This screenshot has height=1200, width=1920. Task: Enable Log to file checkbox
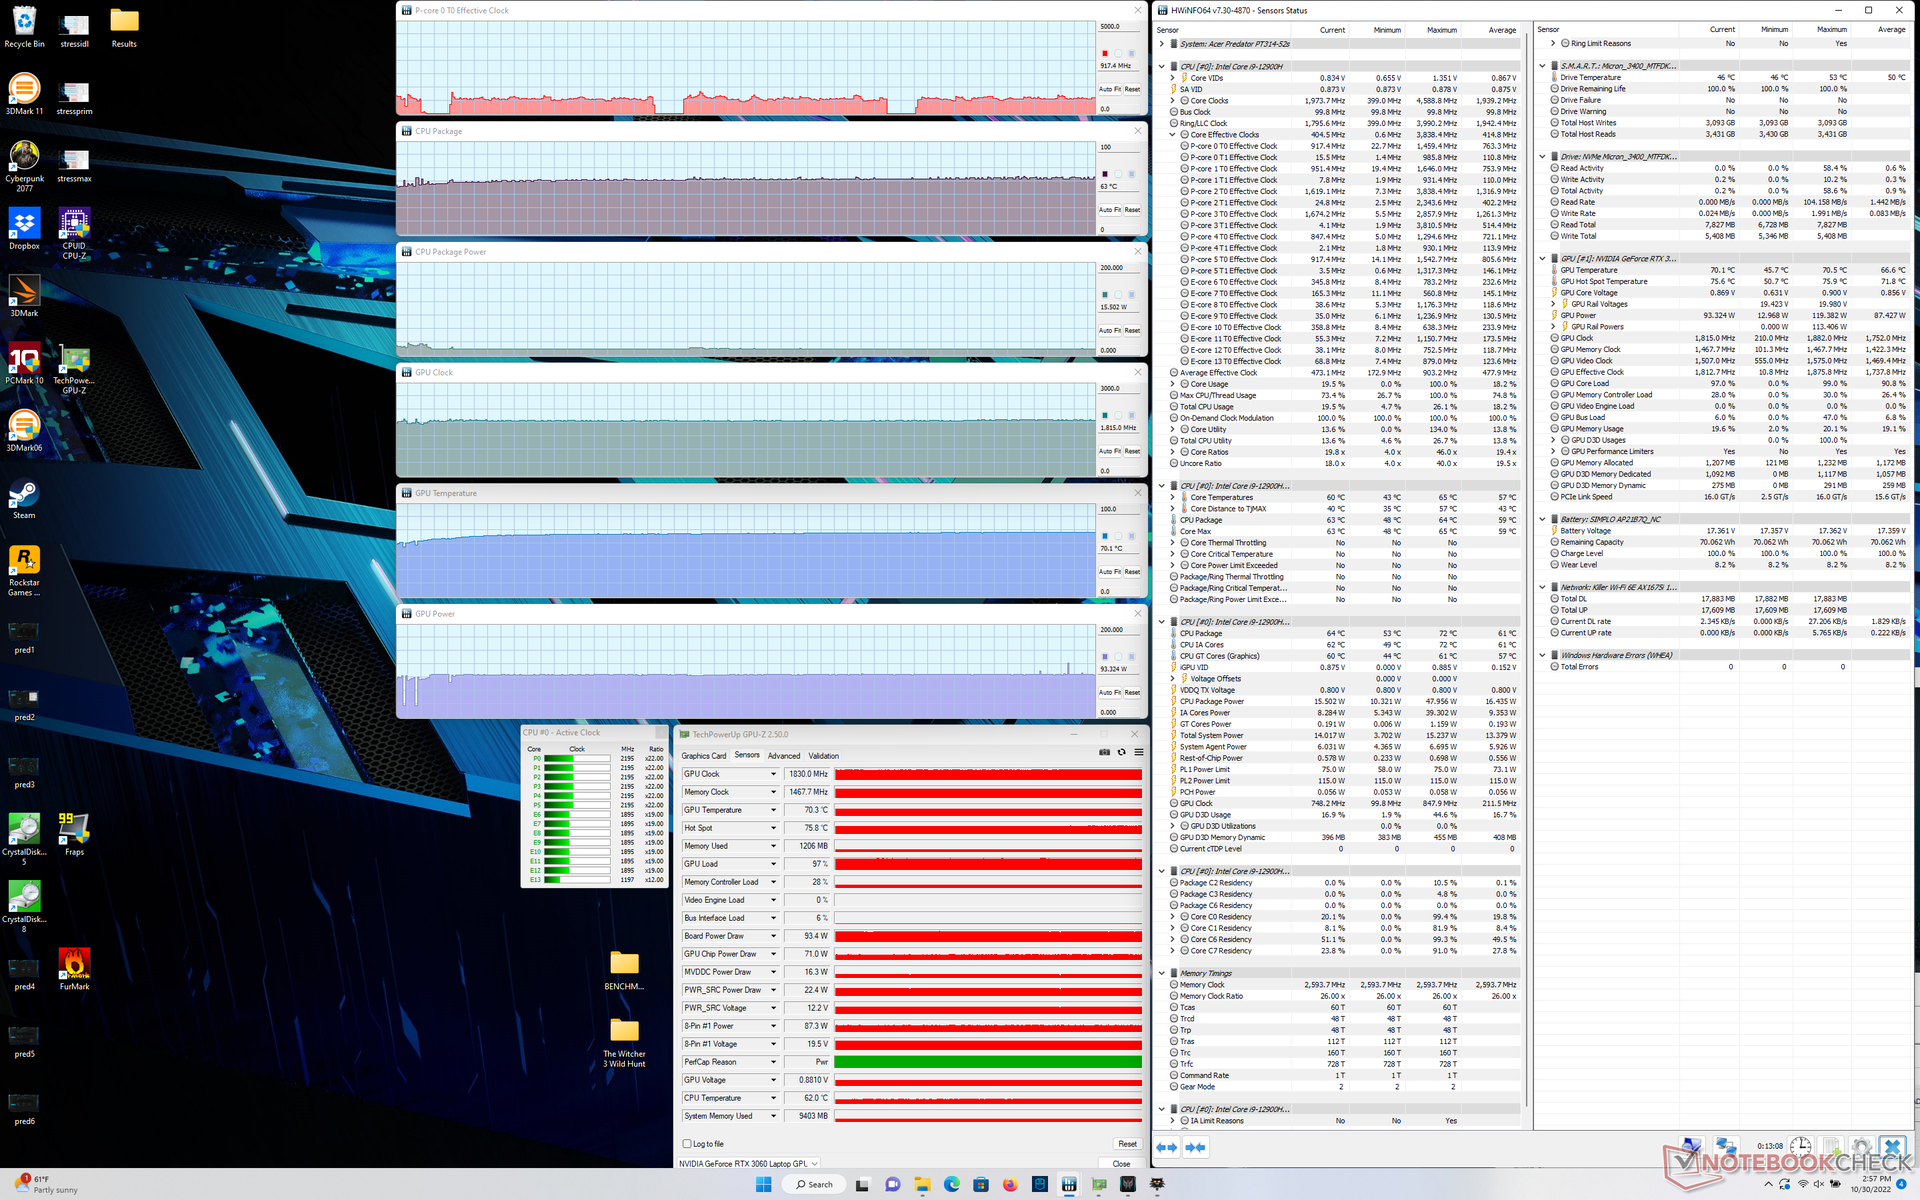pos(687,1144)
